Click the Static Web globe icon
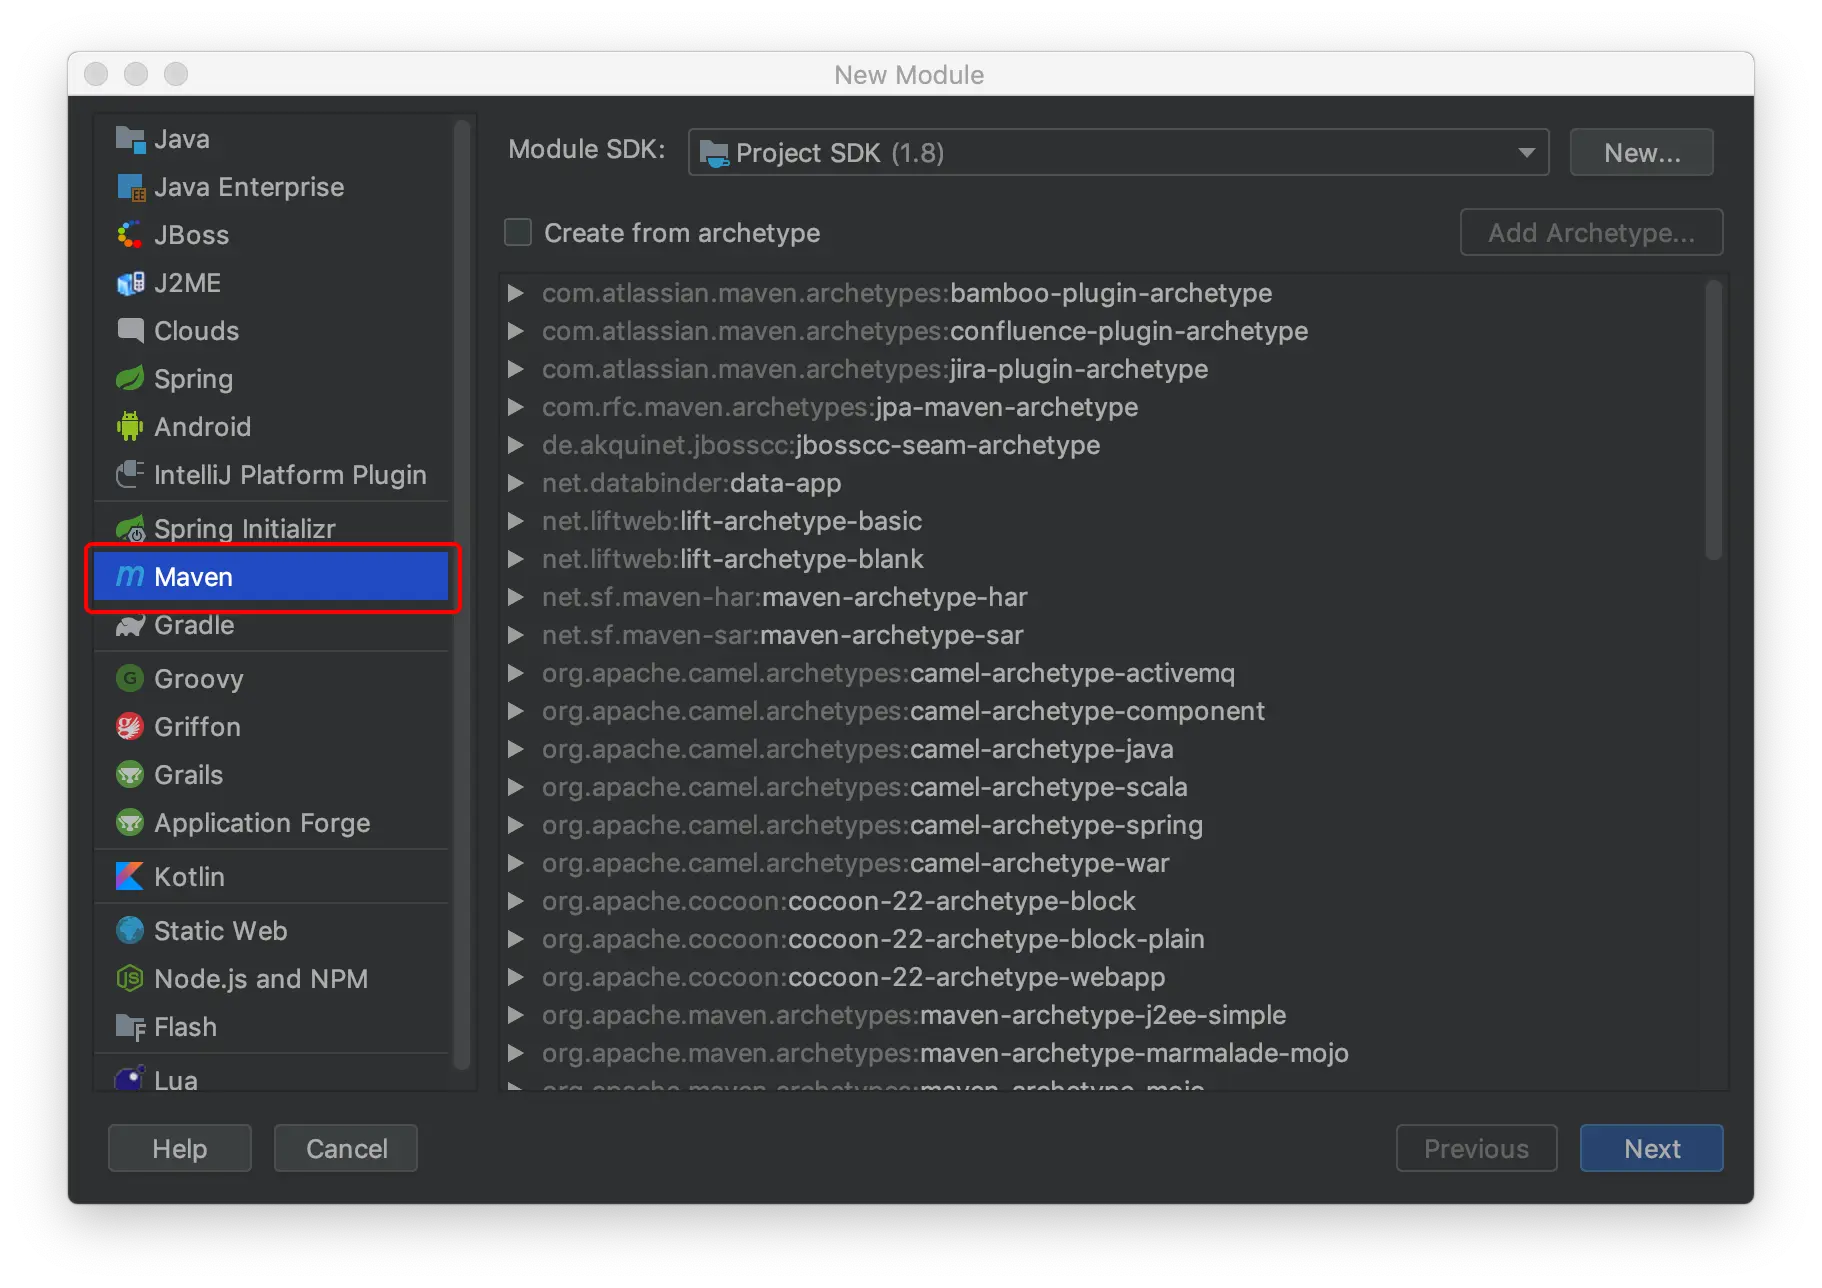Viewport: 1822px width, 1288px height. point(130,931)
